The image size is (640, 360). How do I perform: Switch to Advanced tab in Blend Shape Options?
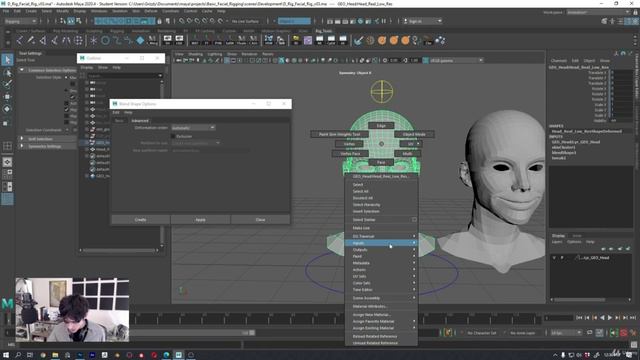pyautogui.click(x=140, y=121)
